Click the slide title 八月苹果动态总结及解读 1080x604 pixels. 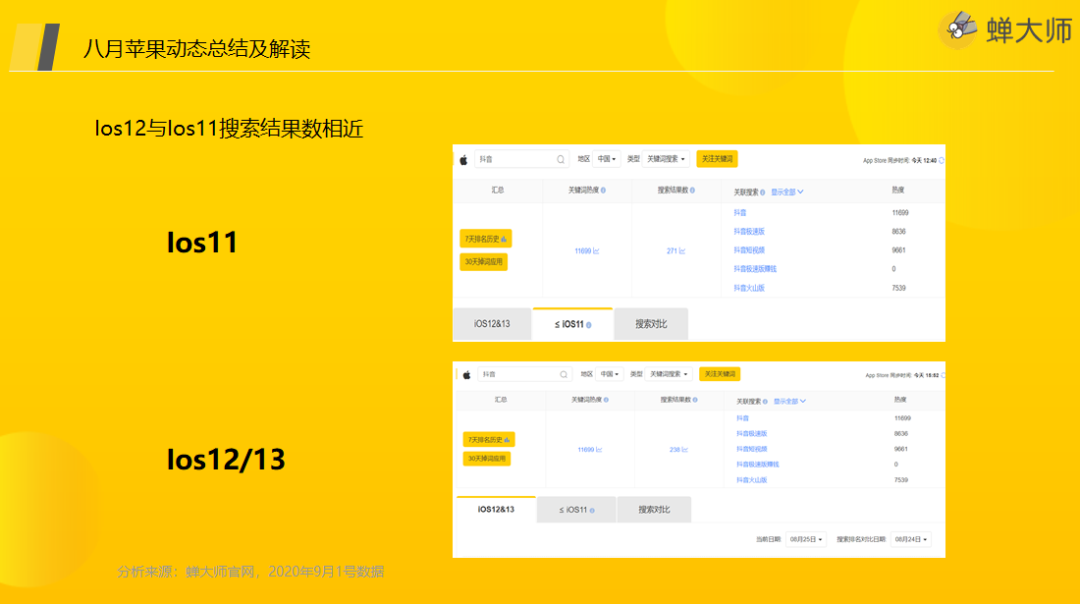click(196, 49)
